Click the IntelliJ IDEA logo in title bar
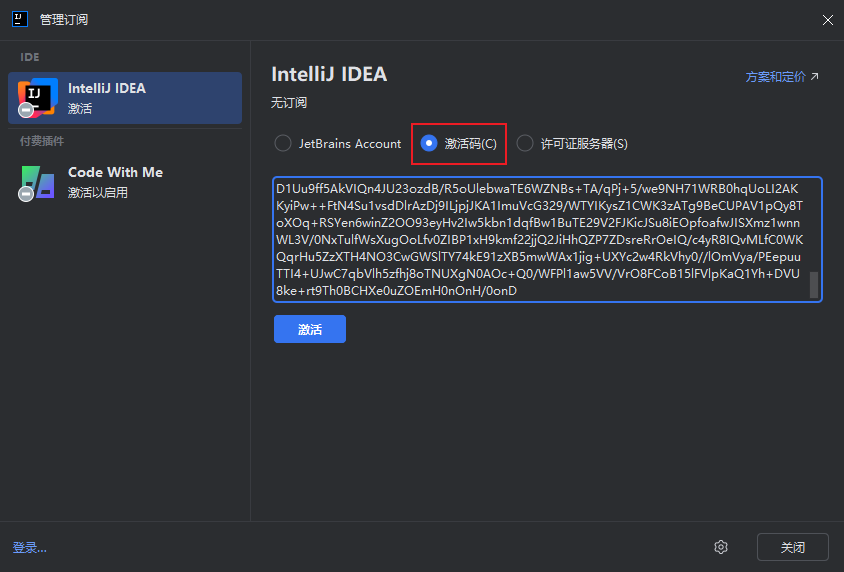The image size is (844, 572). [20, 19]
